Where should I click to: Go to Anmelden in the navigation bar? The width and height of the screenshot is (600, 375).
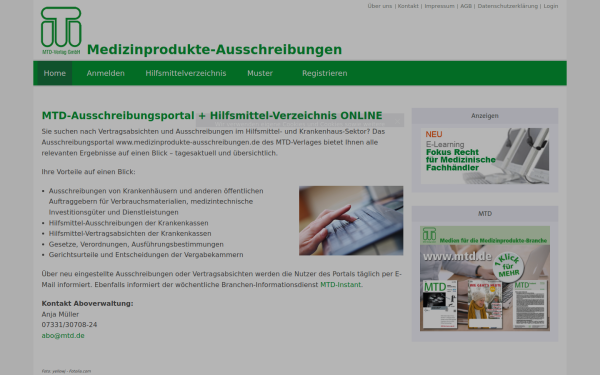(x=106, y=73)
